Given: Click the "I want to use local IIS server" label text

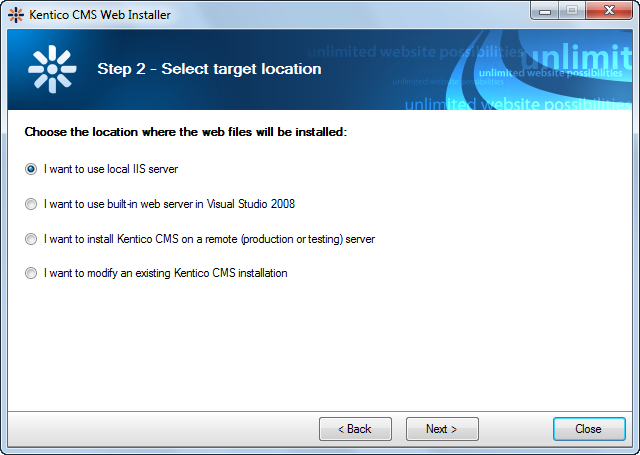Looking at the screenshot, I should [111, 169].
